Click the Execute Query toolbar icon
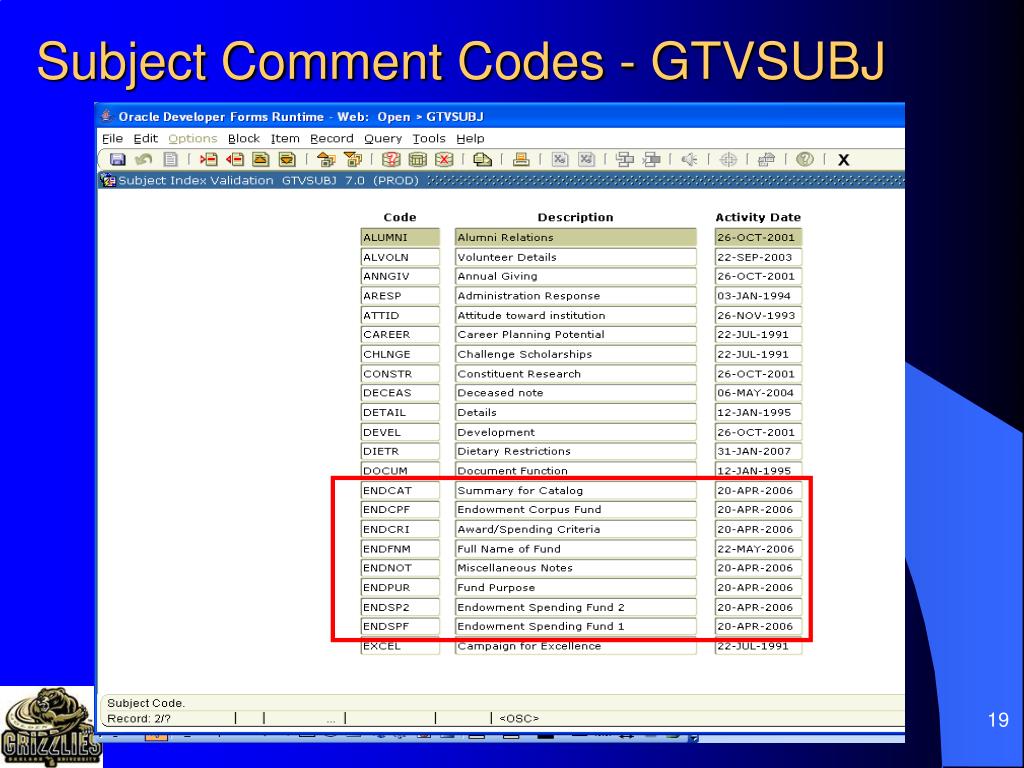The image size is (1024, 768). (417, 159)
